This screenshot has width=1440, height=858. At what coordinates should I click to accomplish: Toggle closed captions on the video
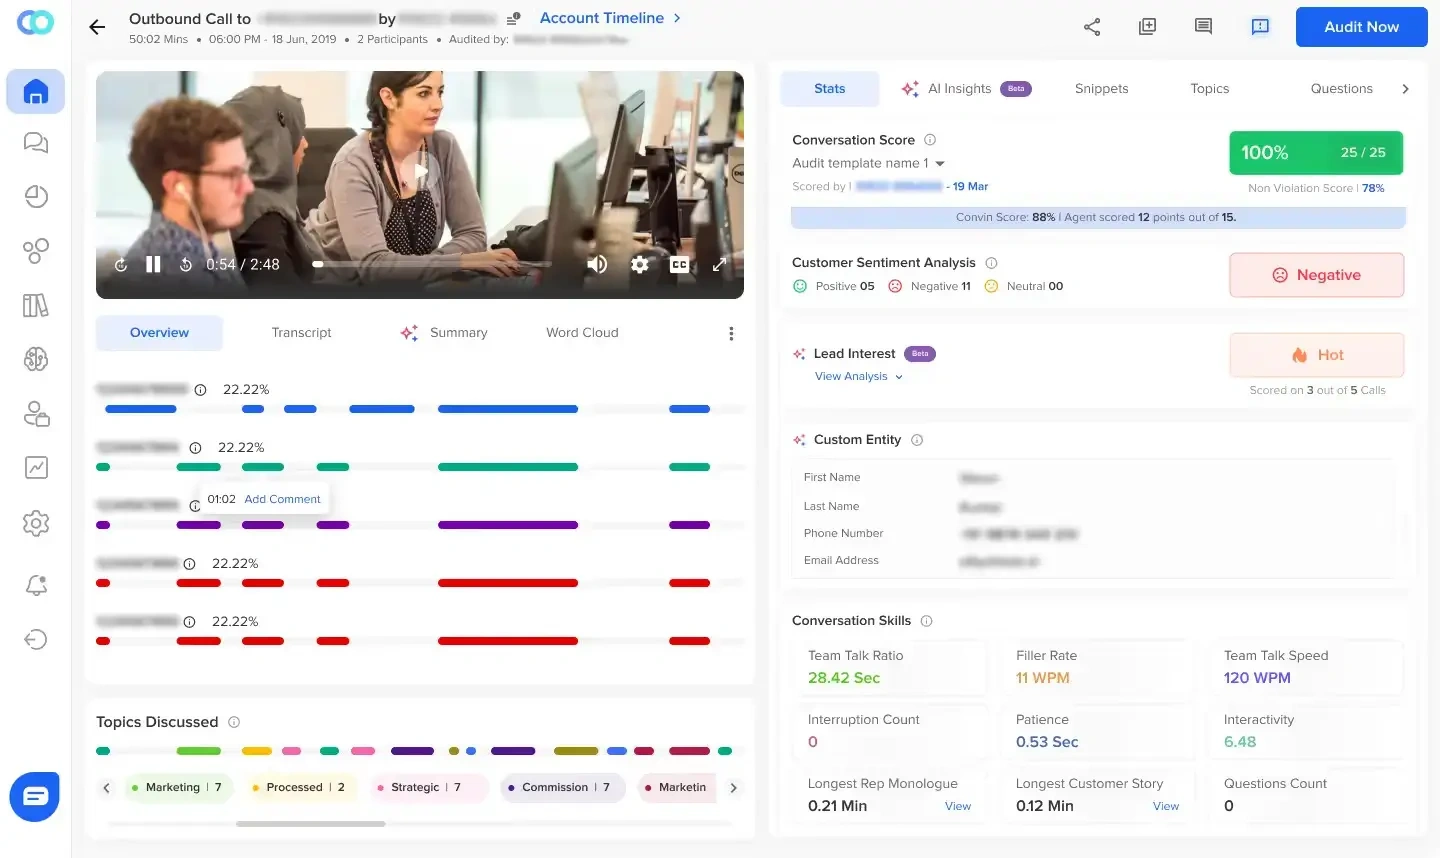click(x=679, y=265)
